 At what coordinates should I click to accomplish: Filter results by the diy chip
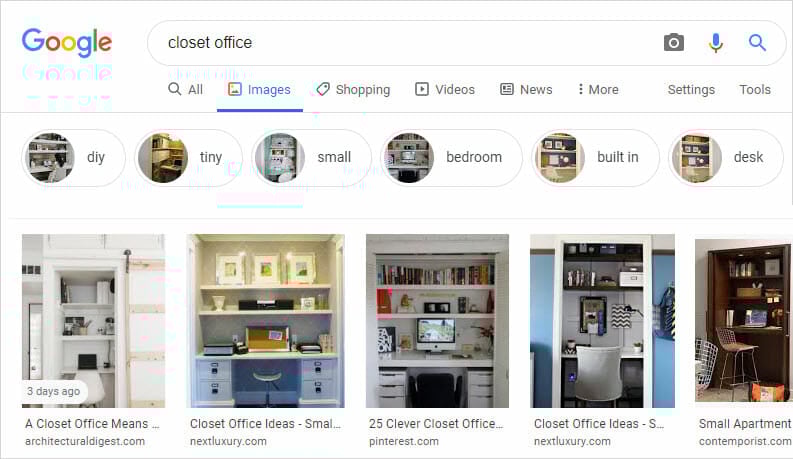[73, 158]
